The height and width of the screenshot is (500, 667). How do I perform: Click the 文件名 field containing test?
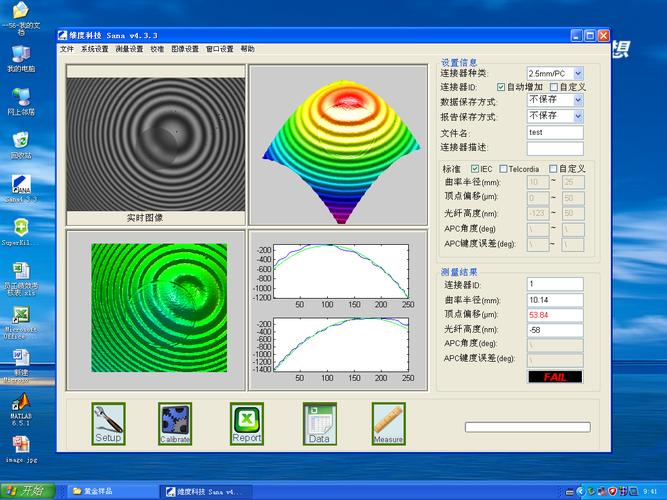(555, 132)
